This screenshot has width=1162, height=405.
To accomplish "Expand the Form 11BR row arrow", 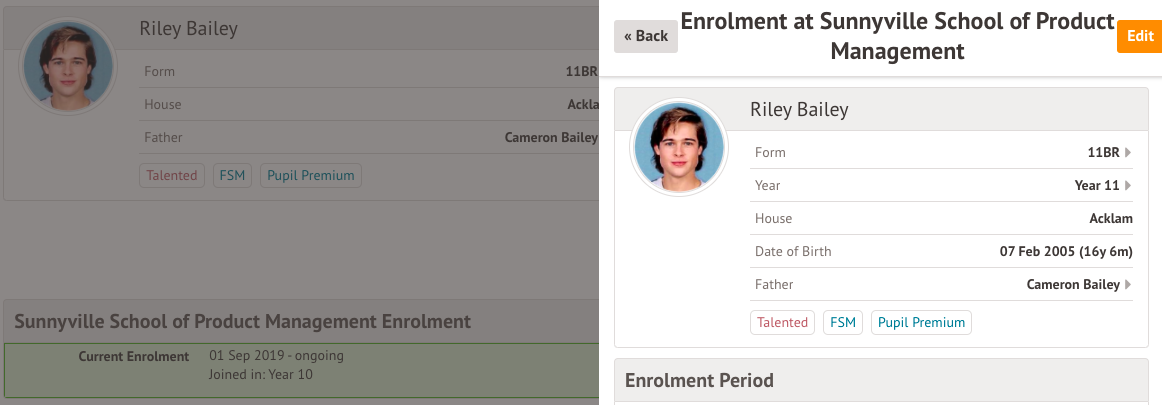I will tap(1128, 153).
